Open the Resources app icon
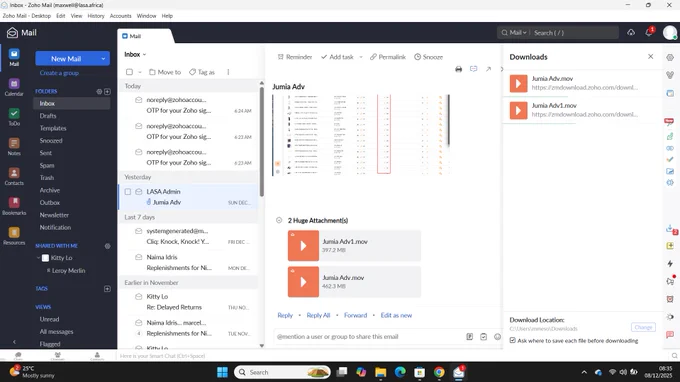 pyautogui.click(x=14, y=236)
